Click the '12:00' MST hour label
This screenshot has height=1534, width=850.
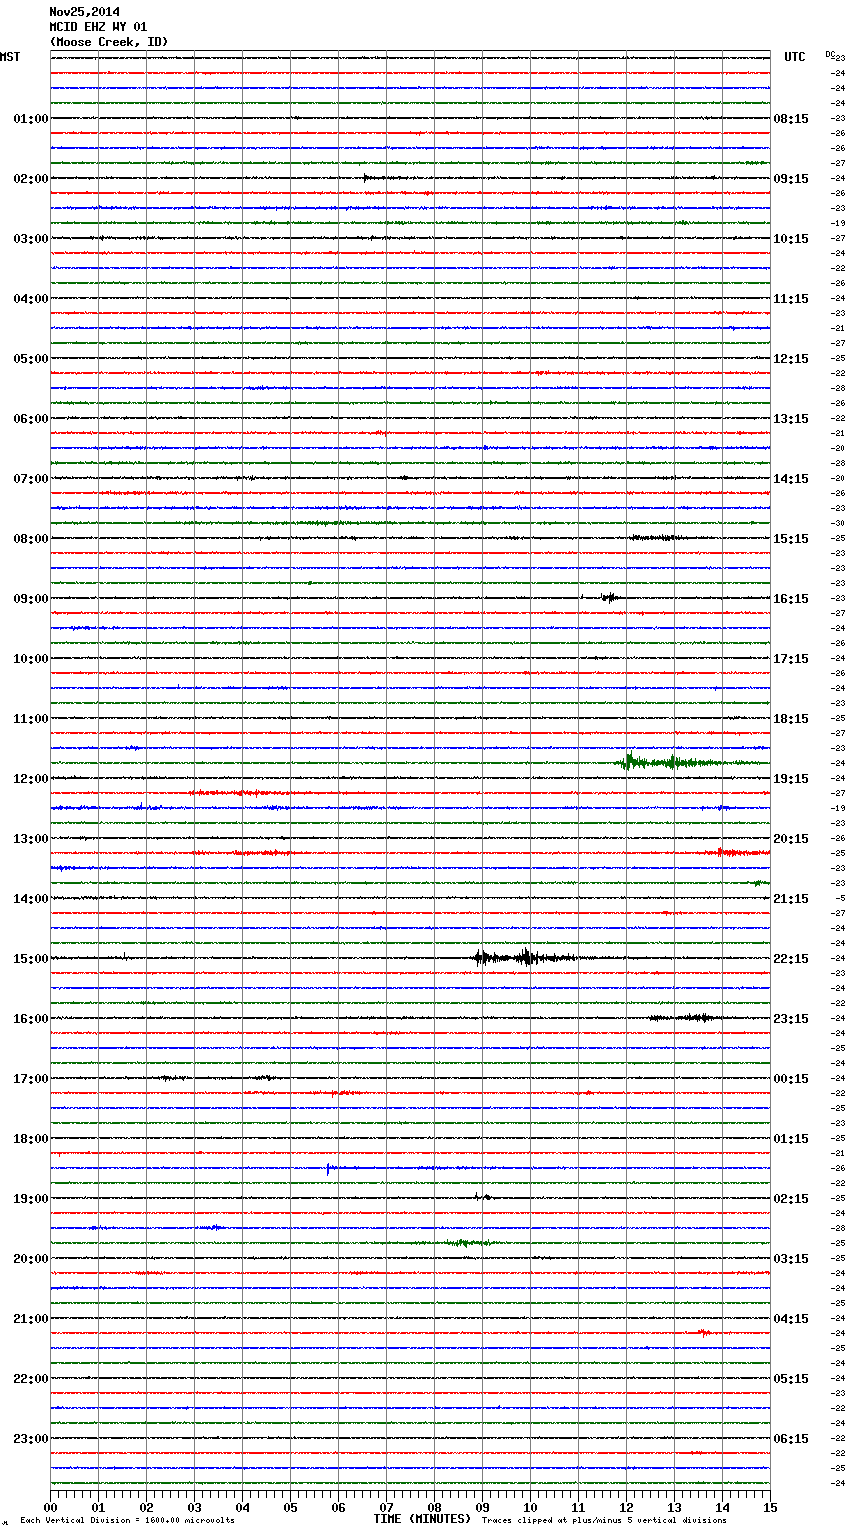coord(31,779)
